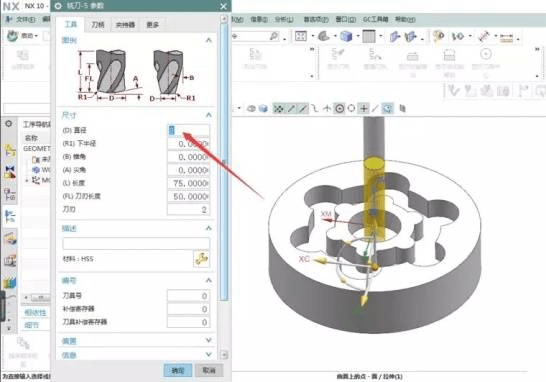Image resolution: width=546 pixels, height=382 pixels.
Task: Open the tool material library wrench icon
Action: pos(201,259)
